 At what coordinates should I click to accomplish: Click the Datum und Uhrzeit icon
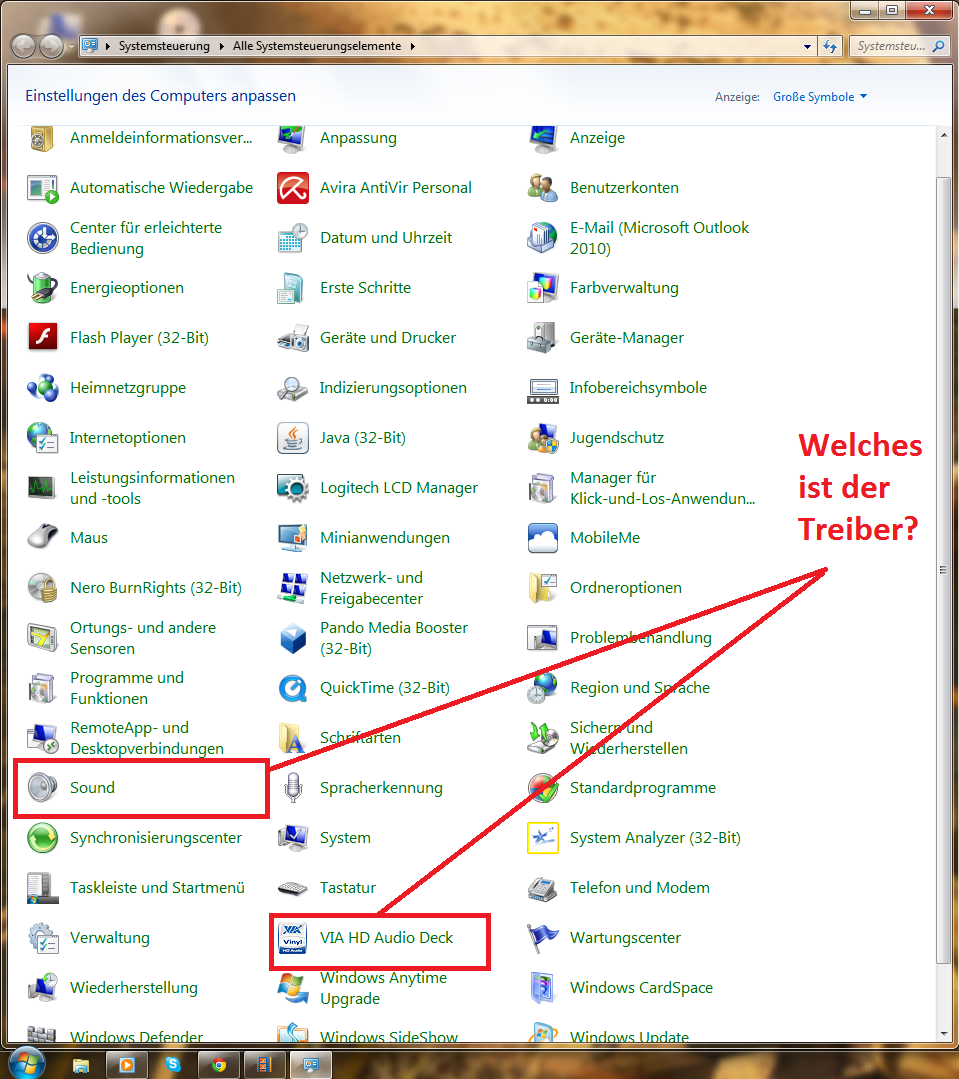[292, 238]
